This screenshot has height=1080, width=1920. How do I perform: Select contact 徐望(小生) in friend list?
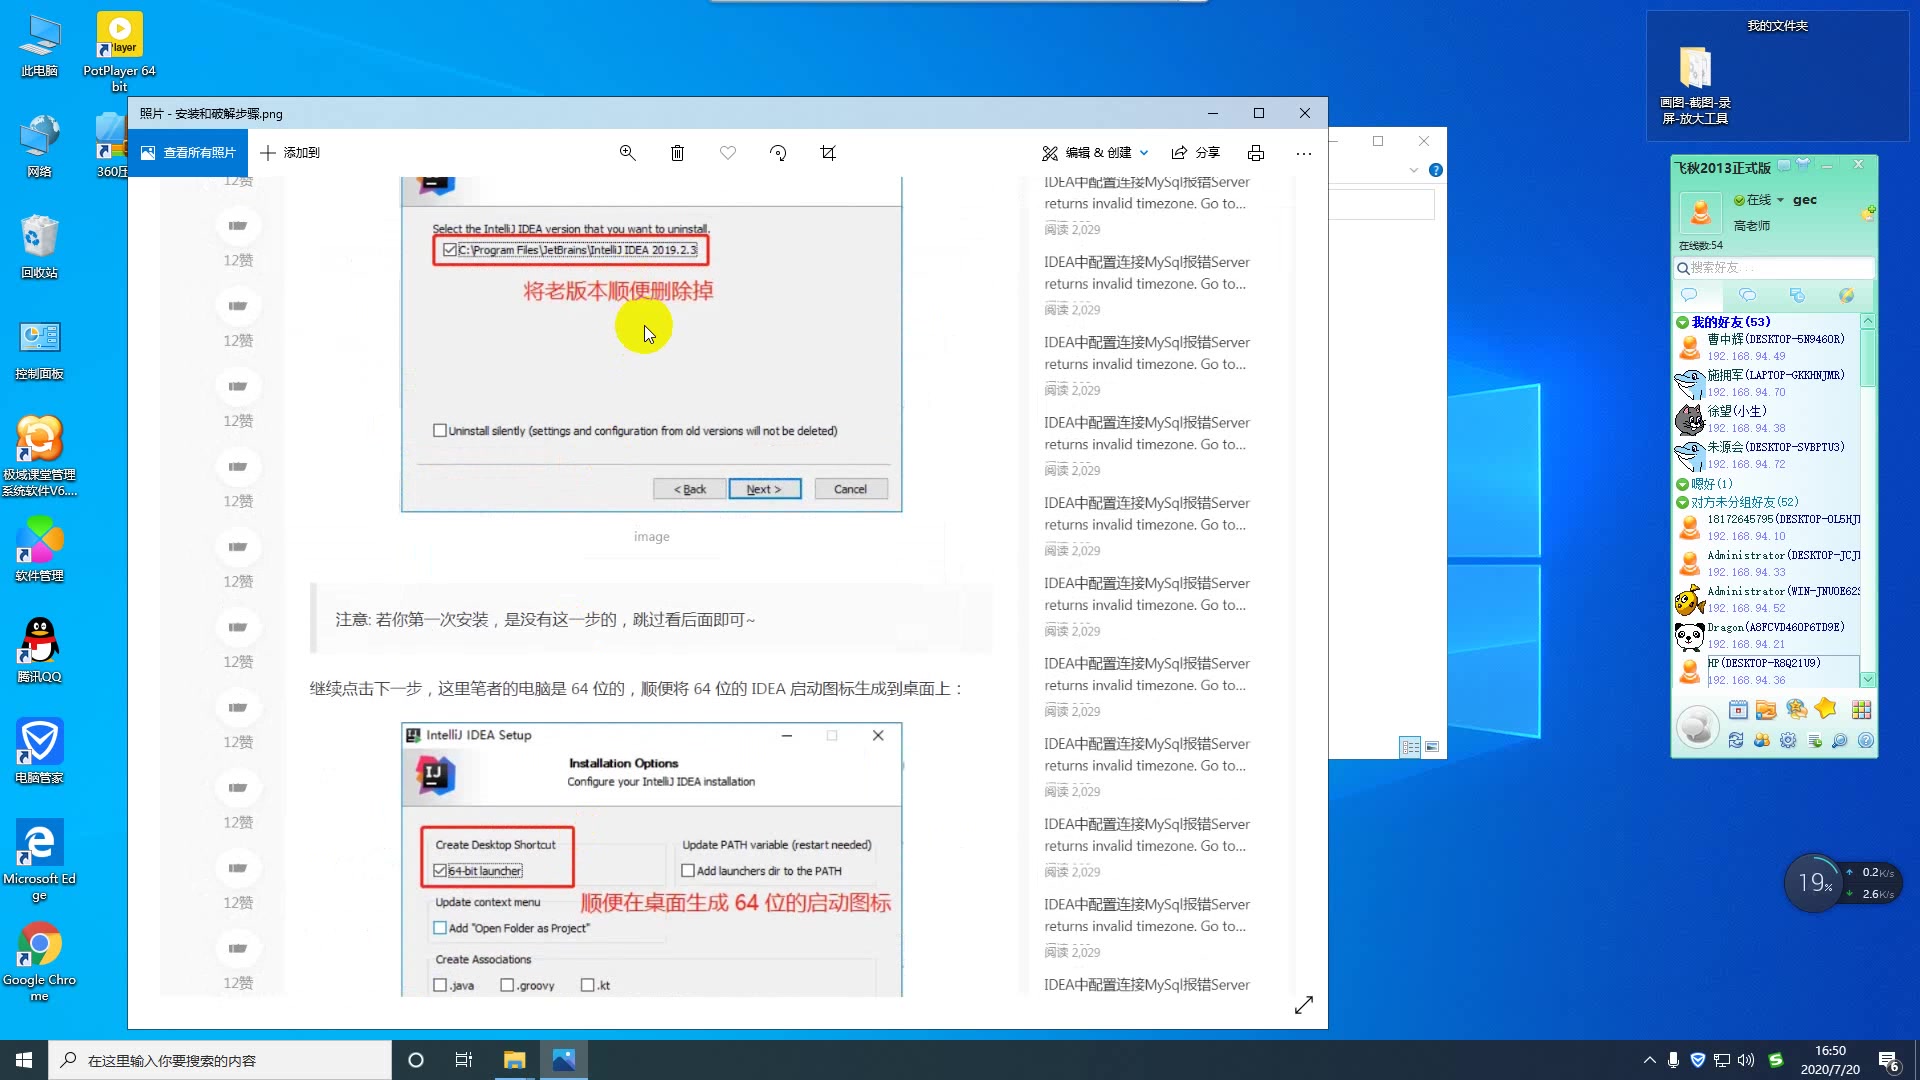click(x=1766, y=420)
